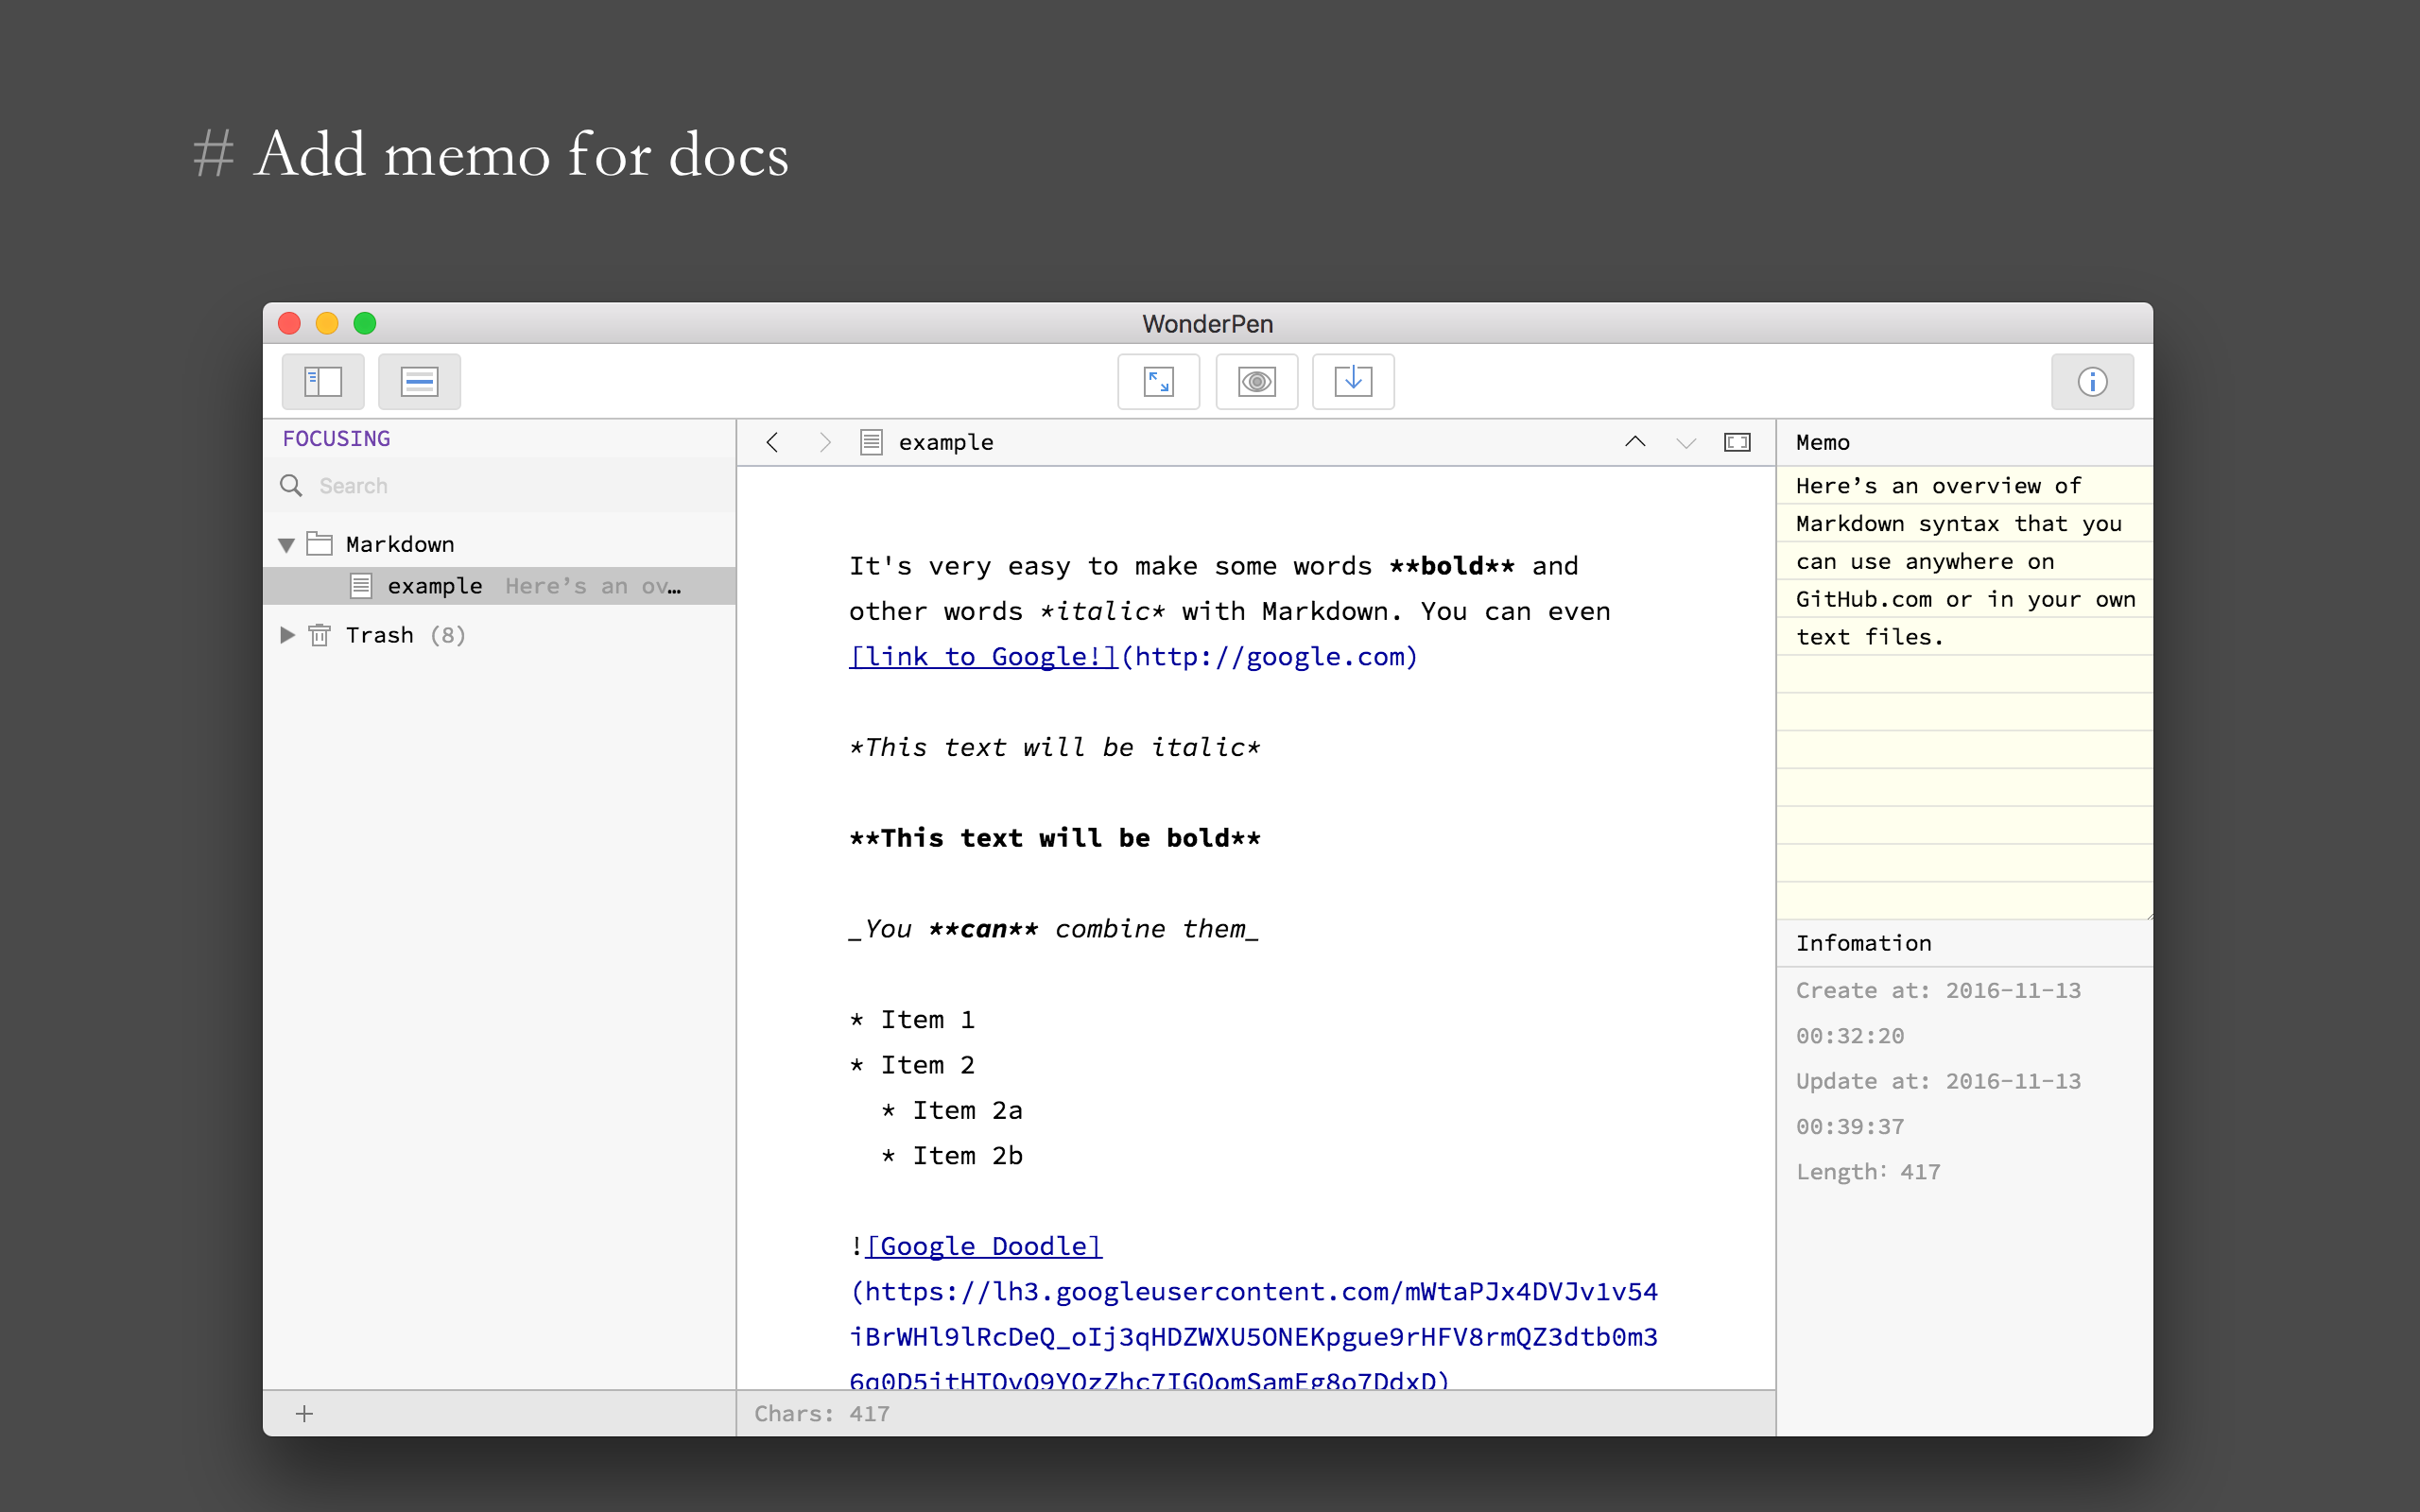Click the Item 2b list line
Viewport: 2420px width, 1512px height.
point(952,1156)
